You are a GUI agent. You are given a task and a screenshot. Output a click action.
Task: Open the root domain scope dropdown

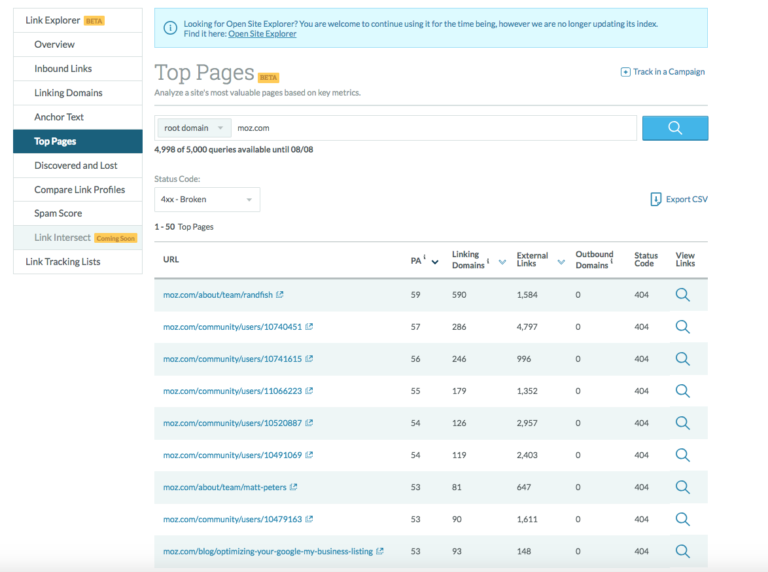194,128
